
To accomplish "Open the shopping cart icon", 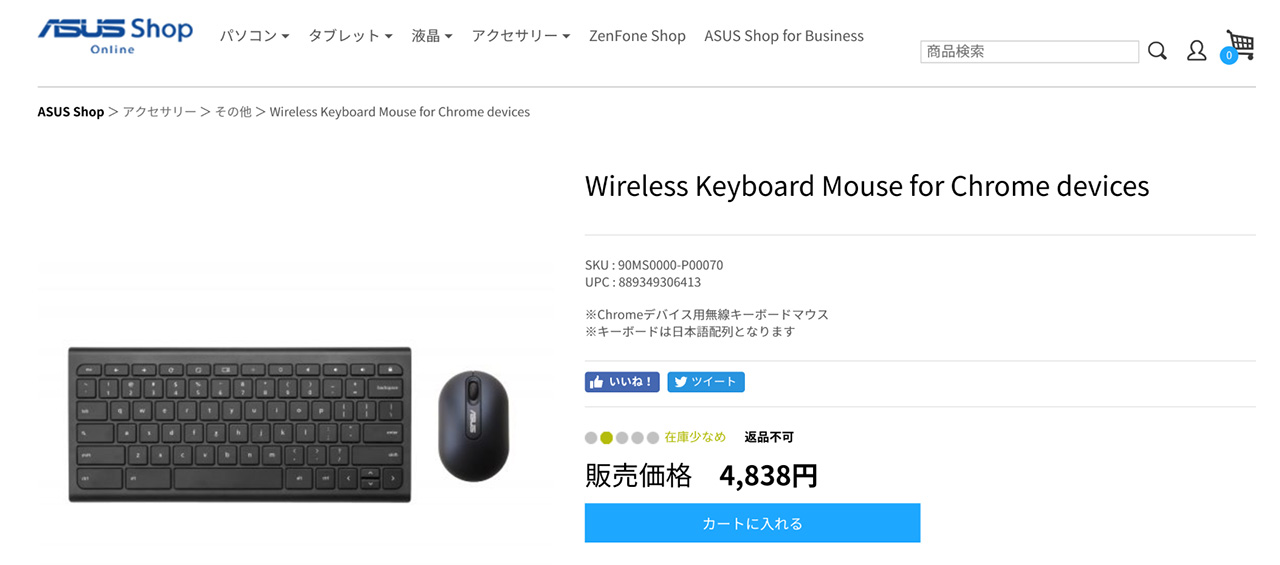I will pos(1241,43).
